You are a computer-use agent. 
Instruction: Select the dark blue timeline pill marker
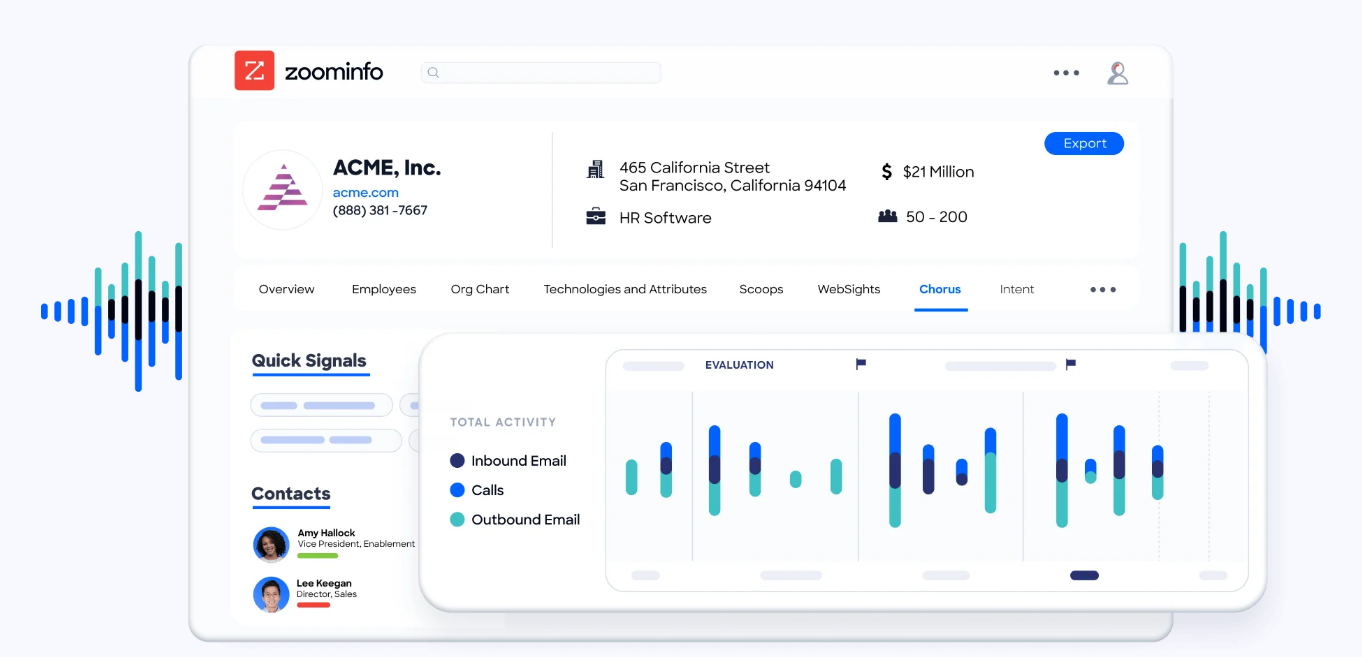(1084, 575)
